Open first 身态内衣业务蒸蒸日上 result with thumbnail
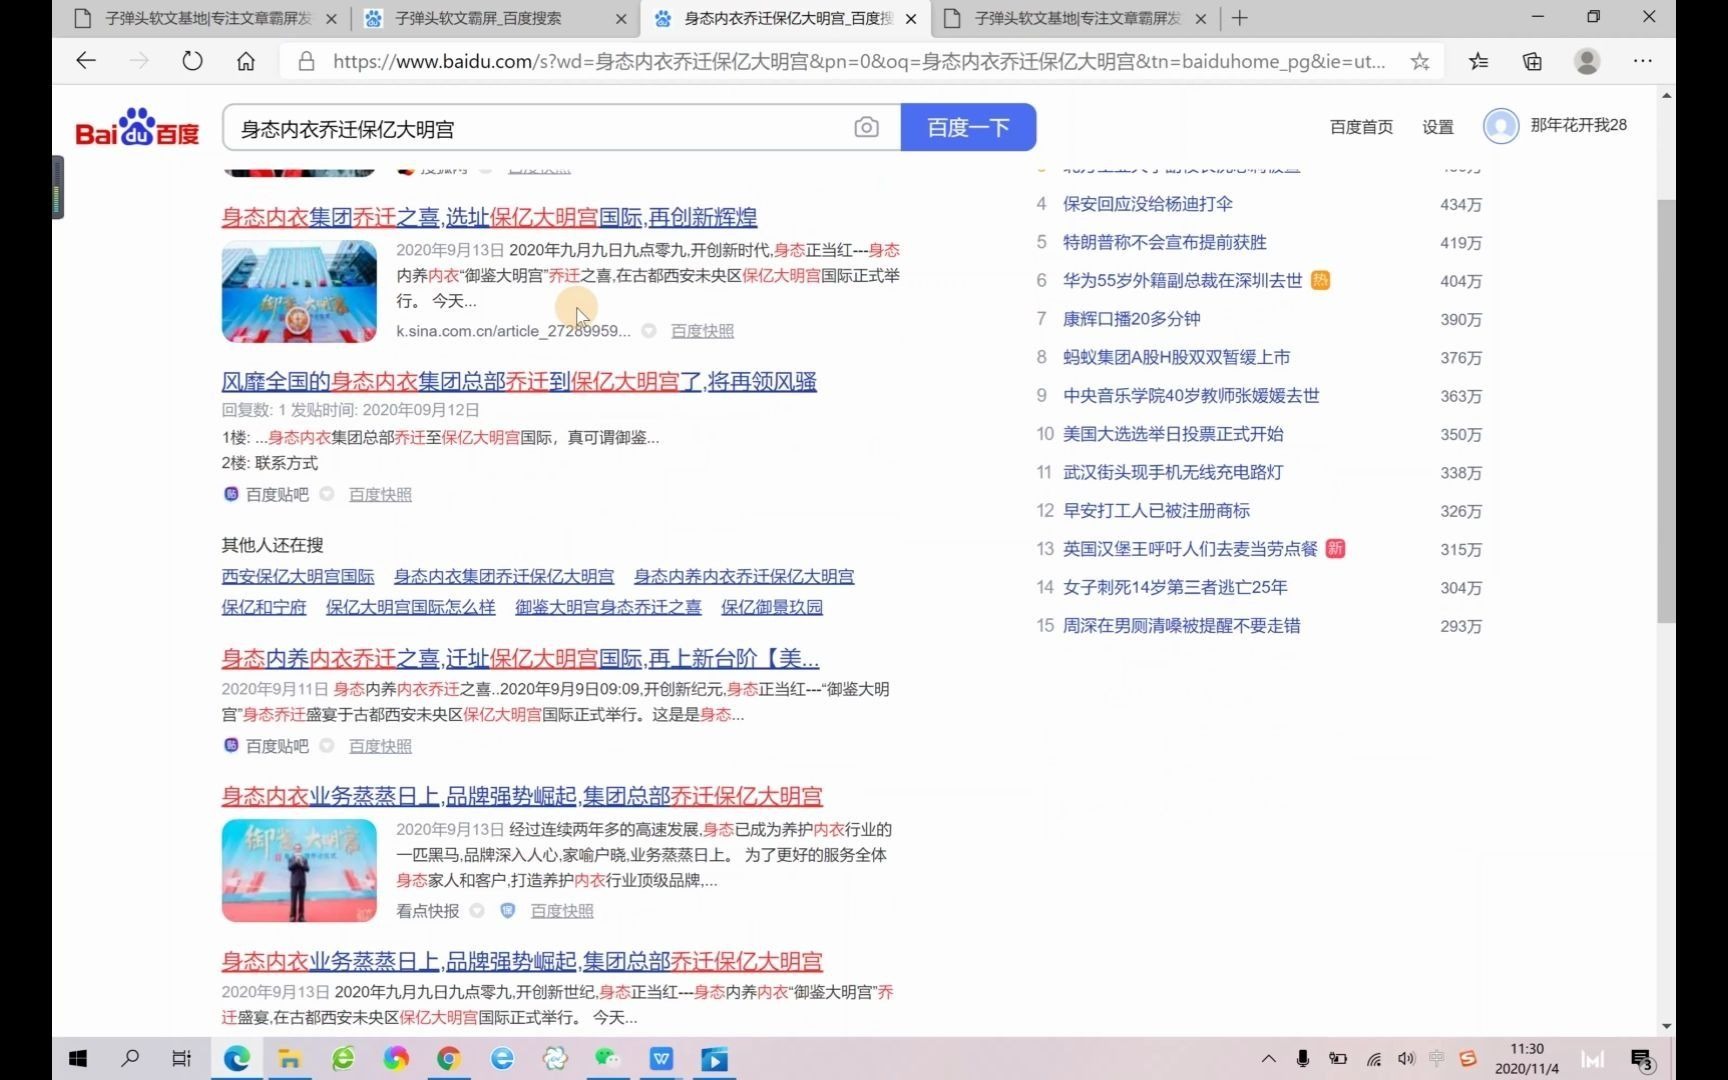1728x1080 pixels. coord(522,796)
